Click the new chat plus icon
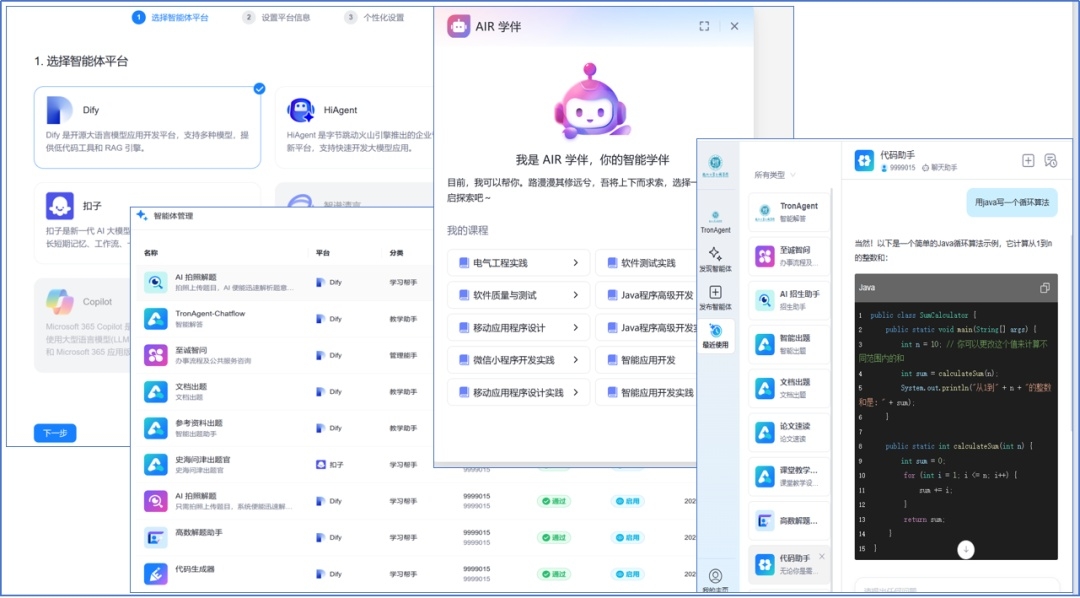Image resolution: width=1080 pixels, height=598 pixels. (1028, 160)
